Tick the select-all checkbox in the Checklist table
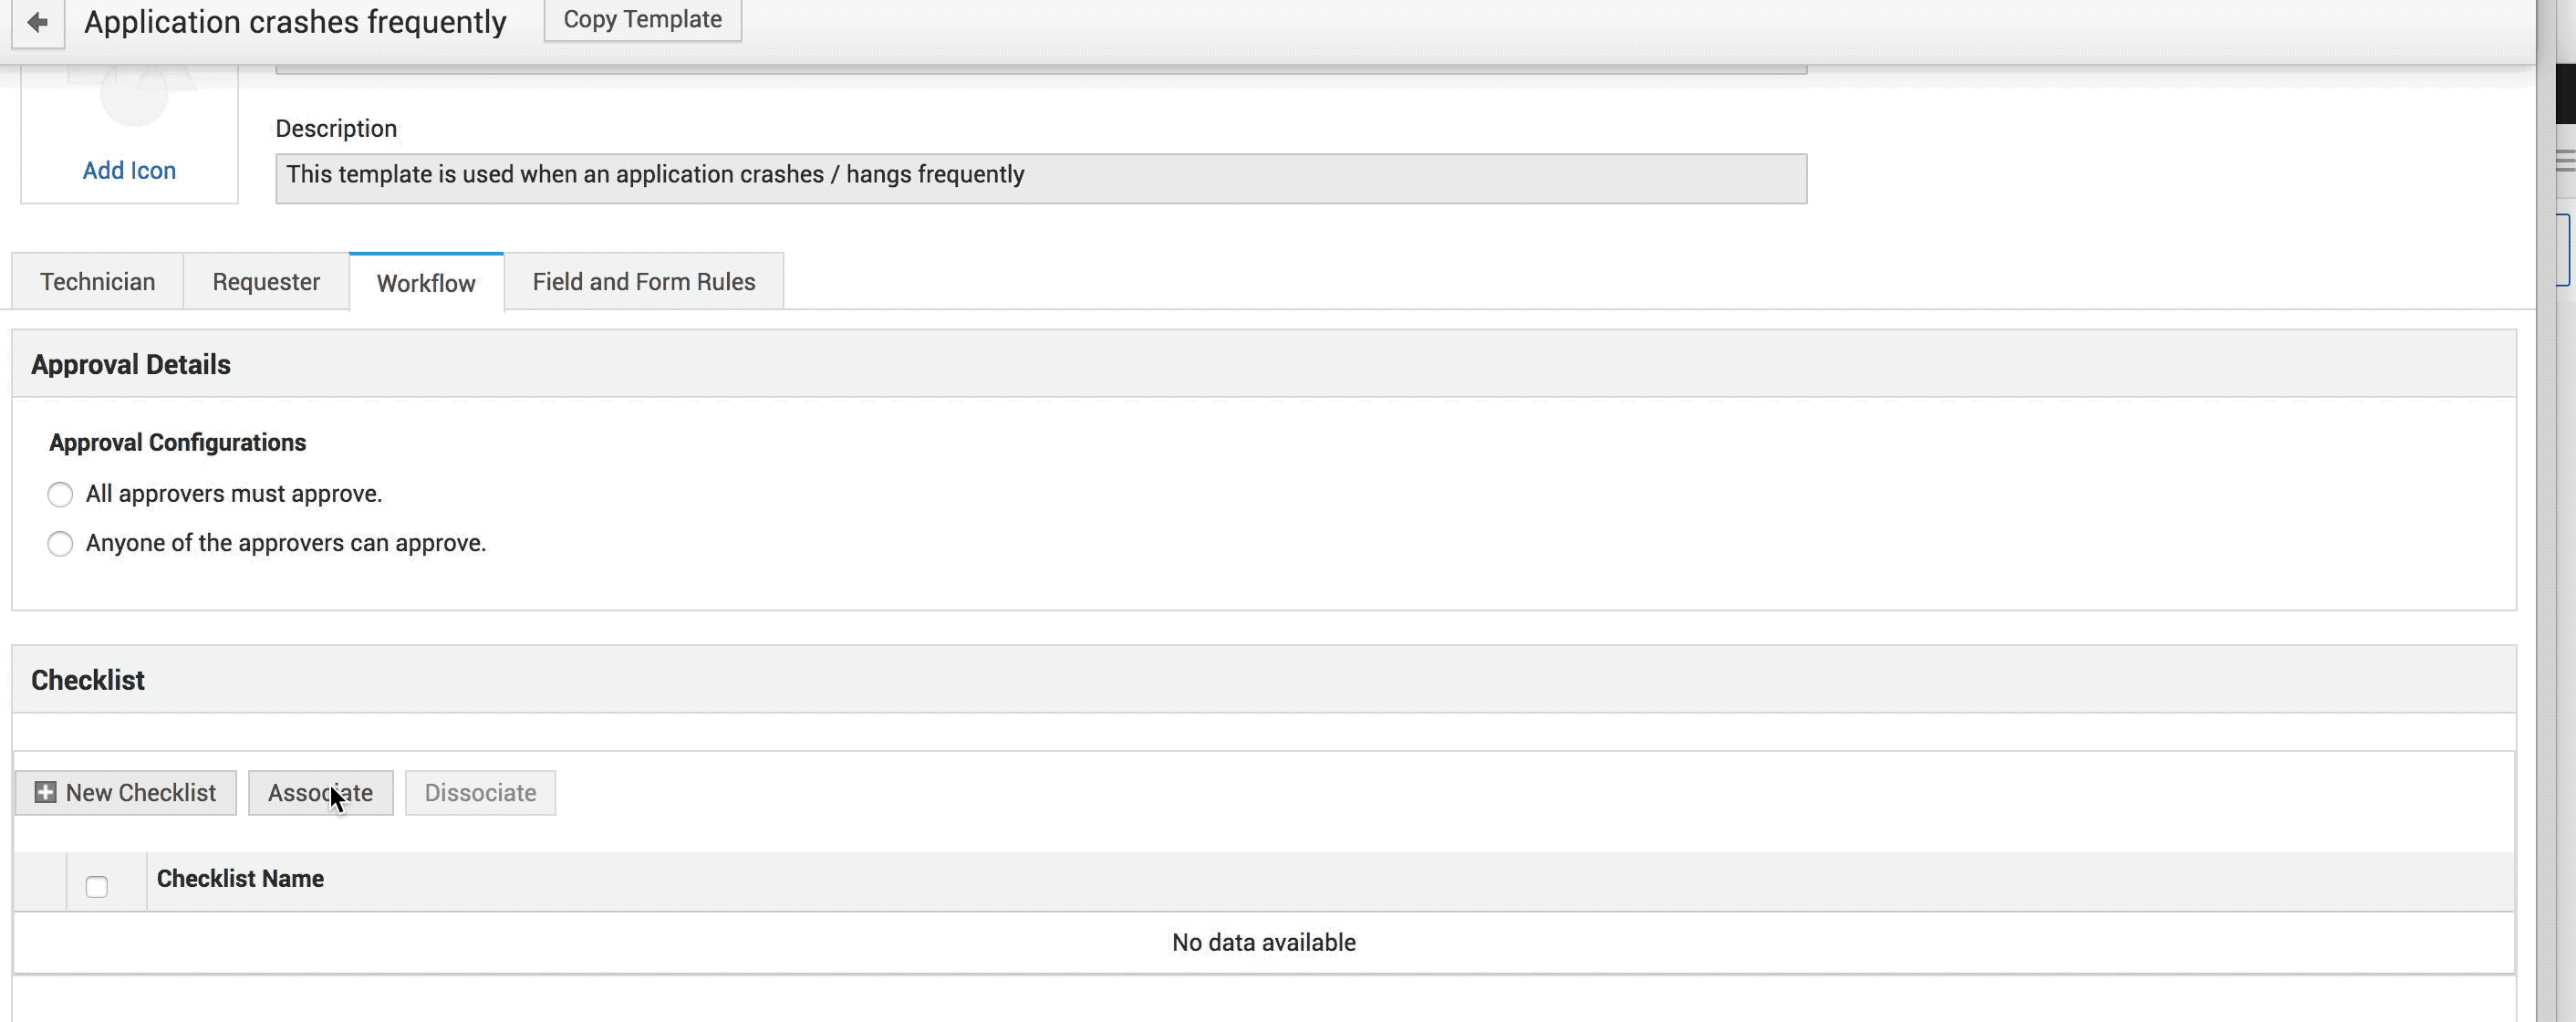The image size is (2576, 1022). coord(97,887)
